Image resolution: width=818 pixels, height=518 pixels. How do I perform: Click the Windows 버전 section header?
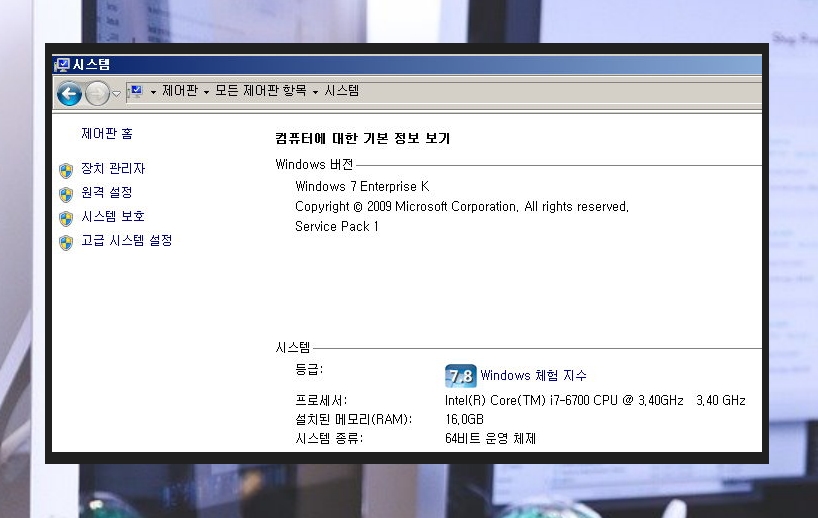(315, 165)
